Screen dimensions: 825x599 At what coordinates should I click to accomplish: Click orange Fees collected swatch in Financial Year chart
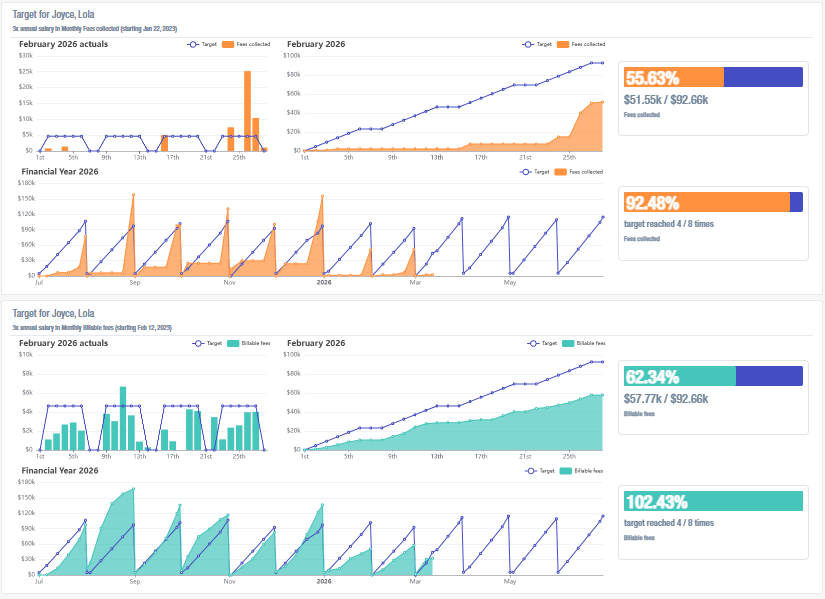(x=561, y=172)
